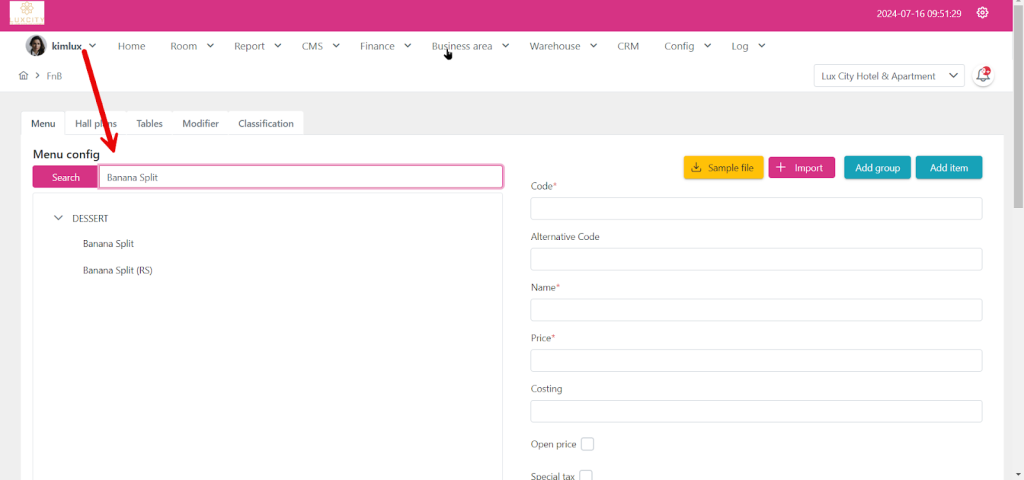Click the Import button
Viewport: 1024px width, 480px height.
pyautogui.click(x=801, y=168)
